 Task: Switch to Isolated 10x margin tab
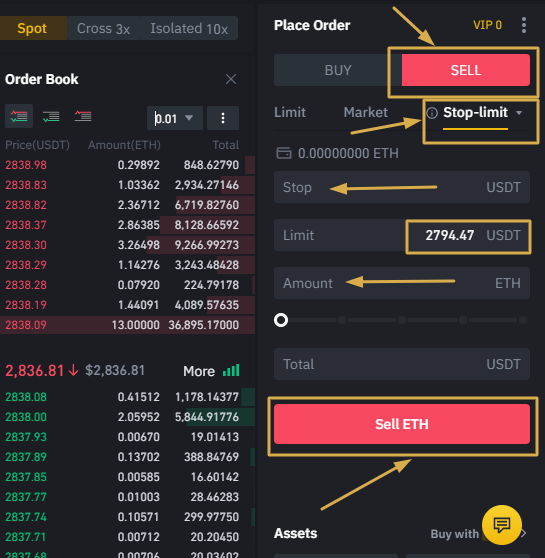coord(189,28)
